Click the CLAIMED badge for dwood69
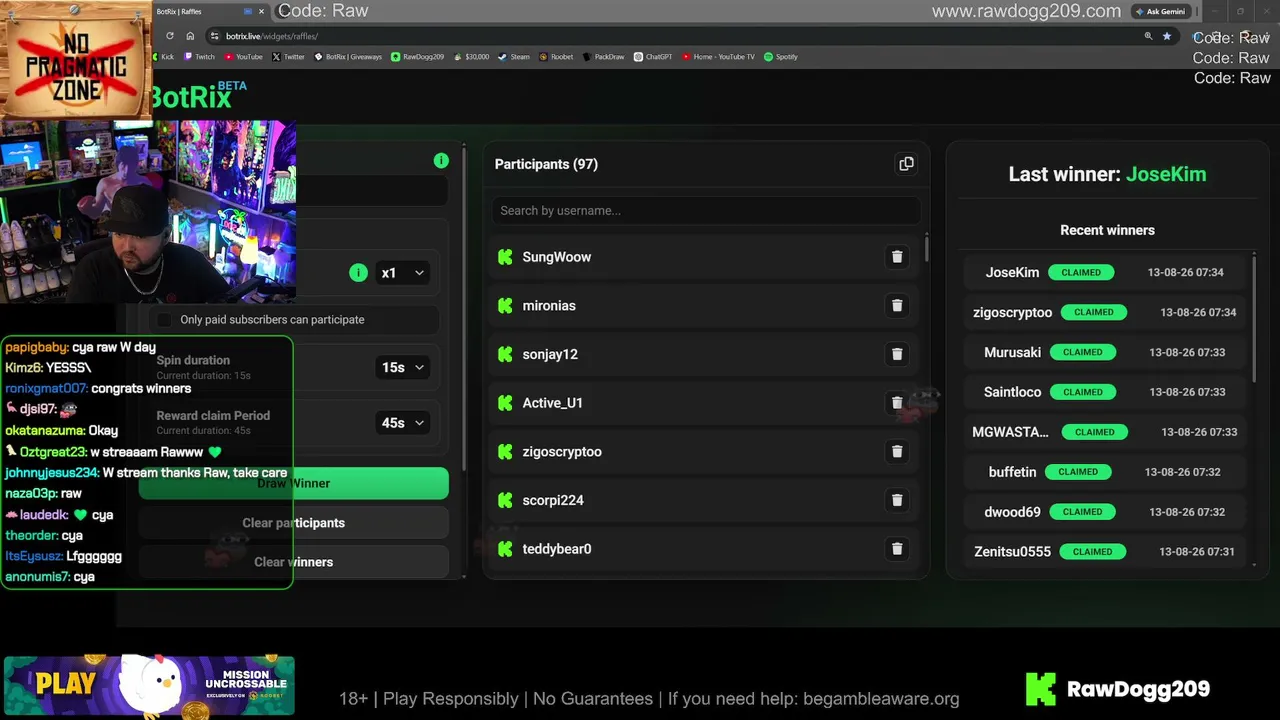 point(1083,512)
